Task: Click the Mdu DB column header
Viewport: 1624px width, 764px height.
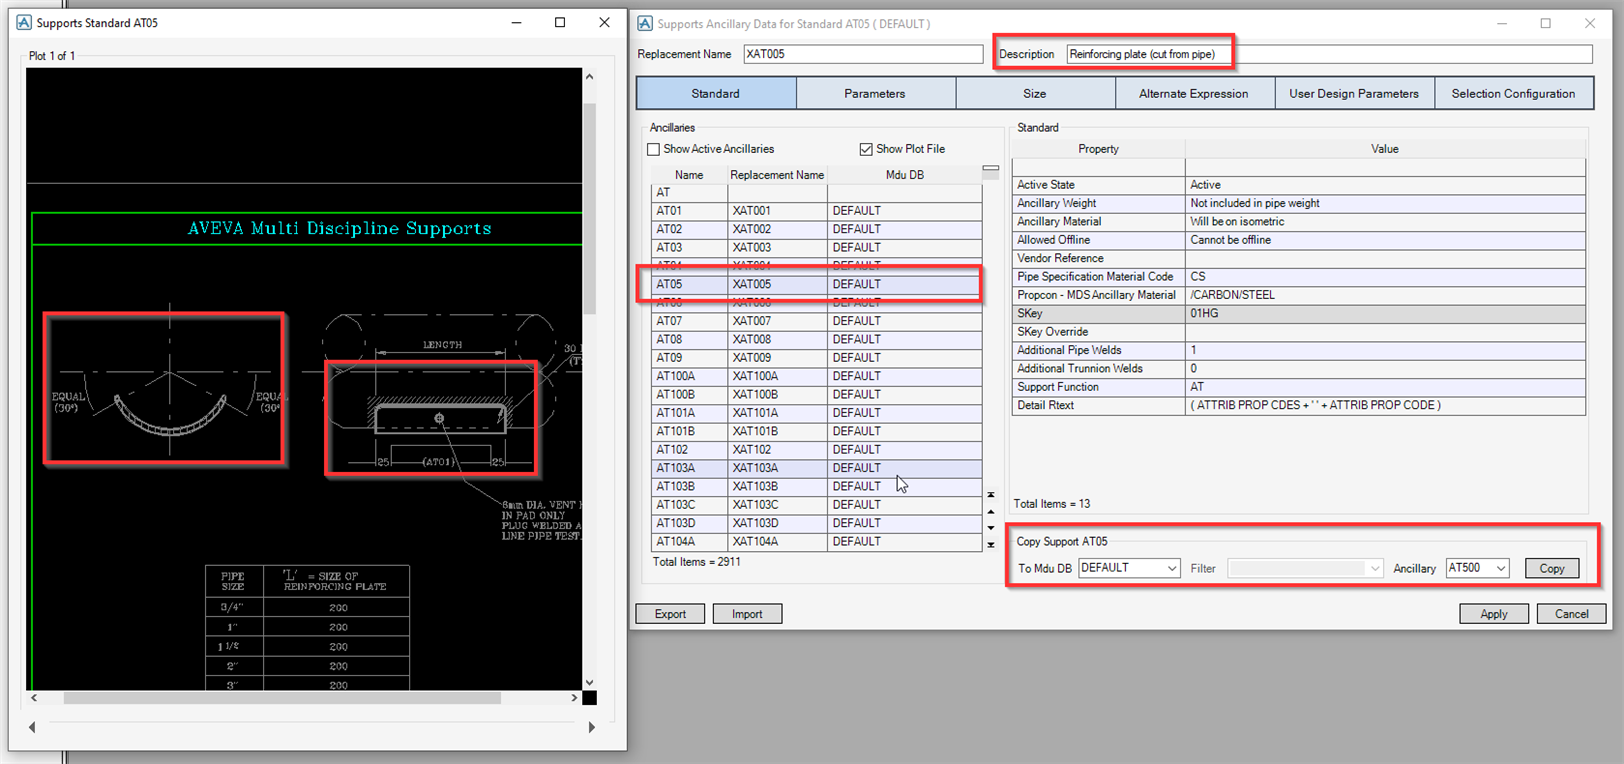Action: [x=905, y=175]
